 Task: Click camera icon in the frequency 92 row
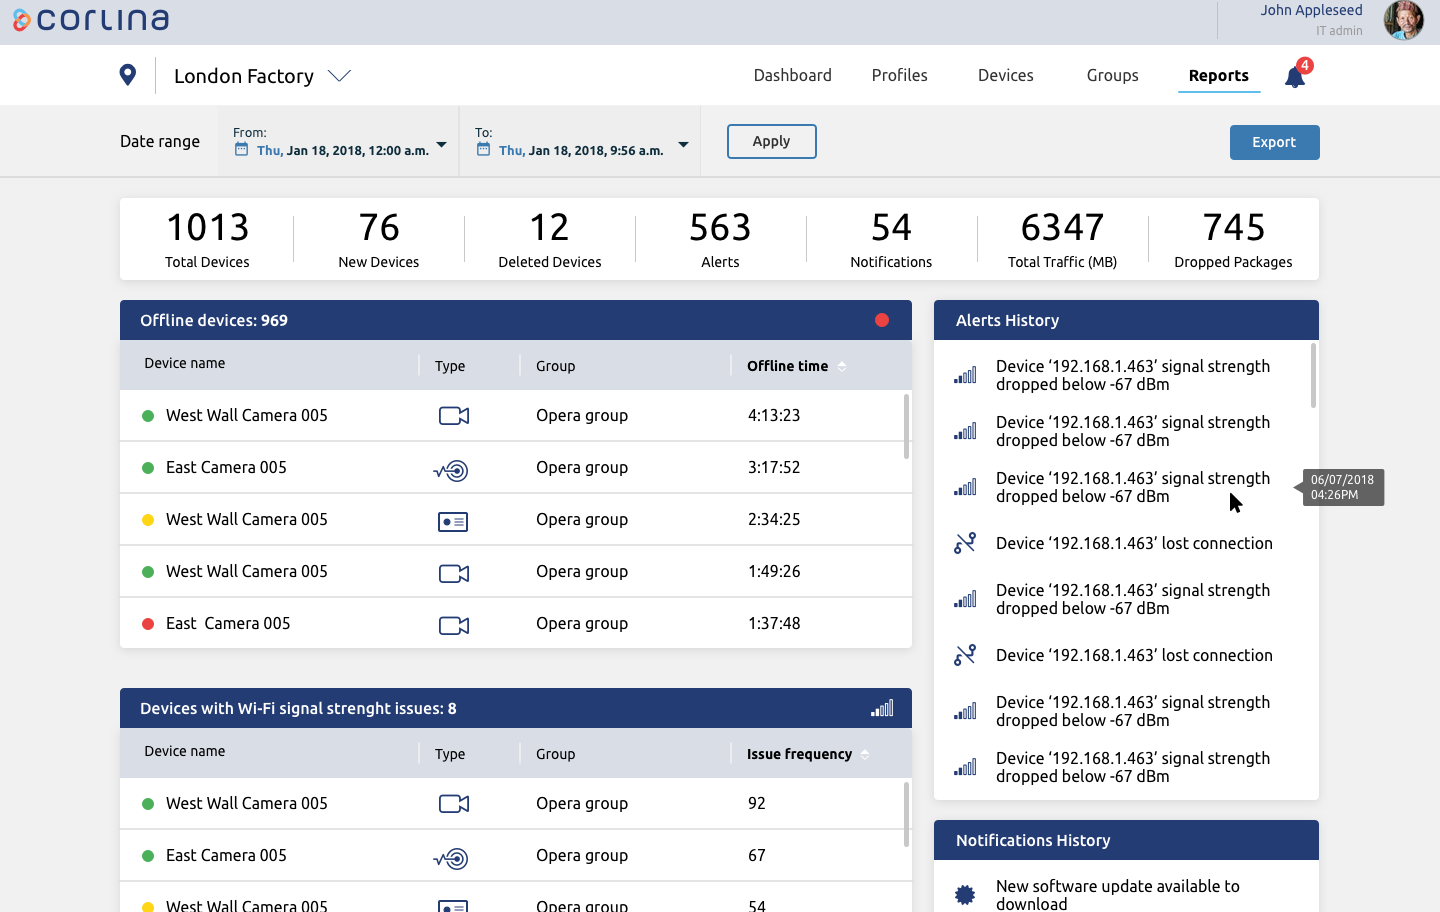[x=454, y=803]
